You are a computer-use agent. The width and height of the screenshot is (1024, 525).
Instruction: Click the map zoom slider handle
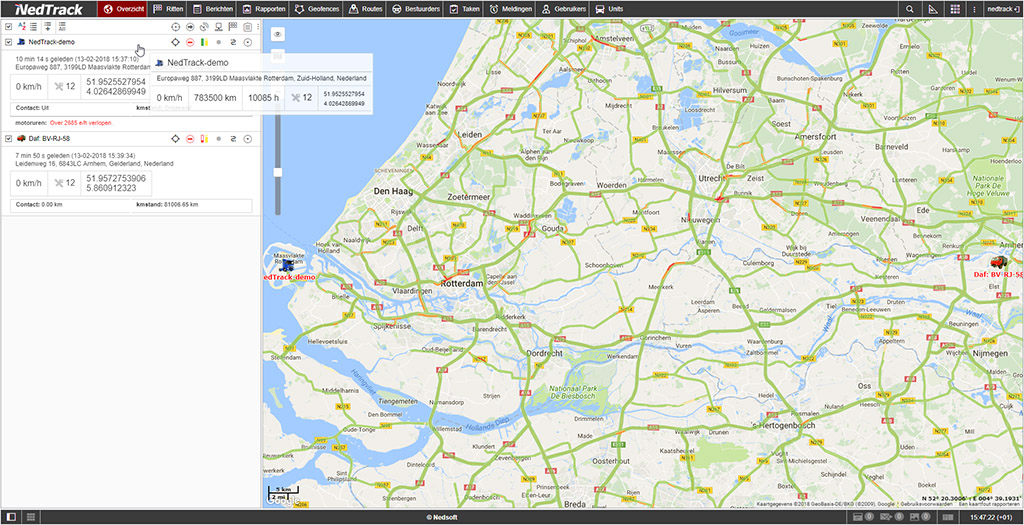(x=278, y=172)
